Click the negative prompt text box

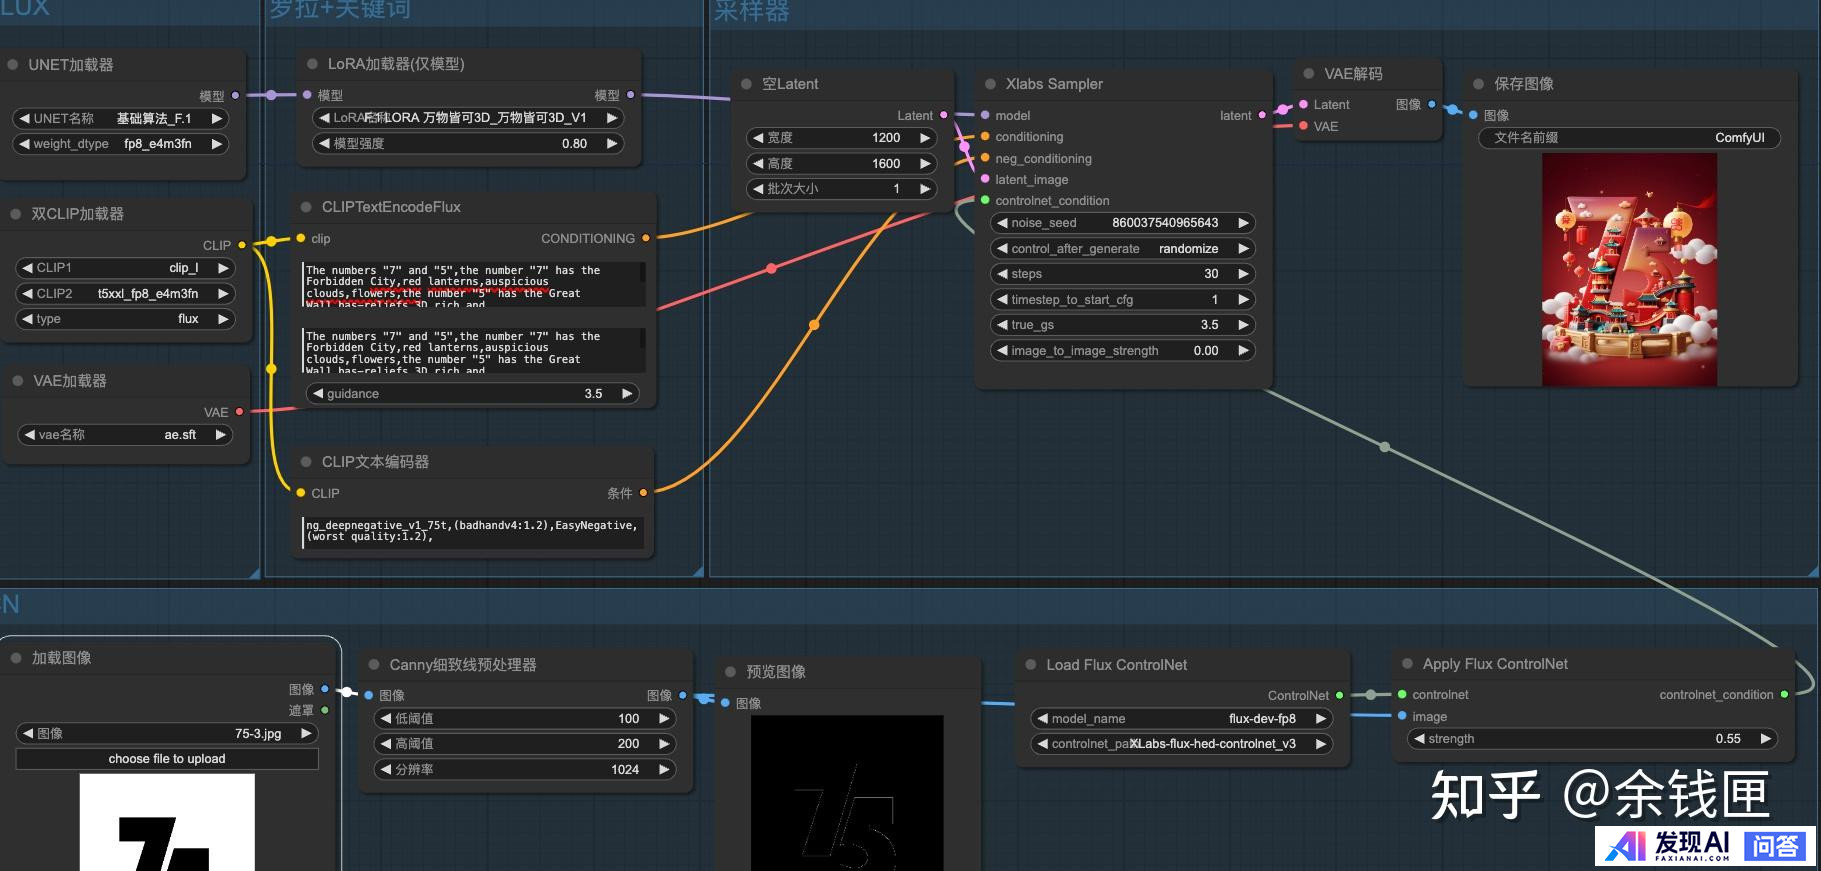[472, 531]
